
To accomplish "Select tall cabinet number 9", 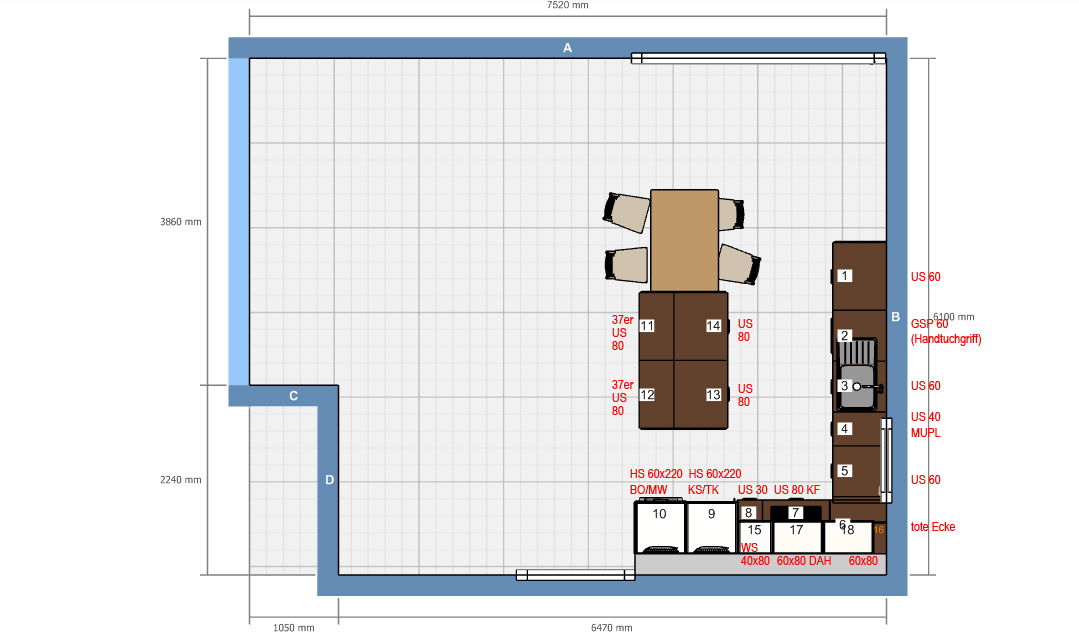I will click(x=712, y=526).
